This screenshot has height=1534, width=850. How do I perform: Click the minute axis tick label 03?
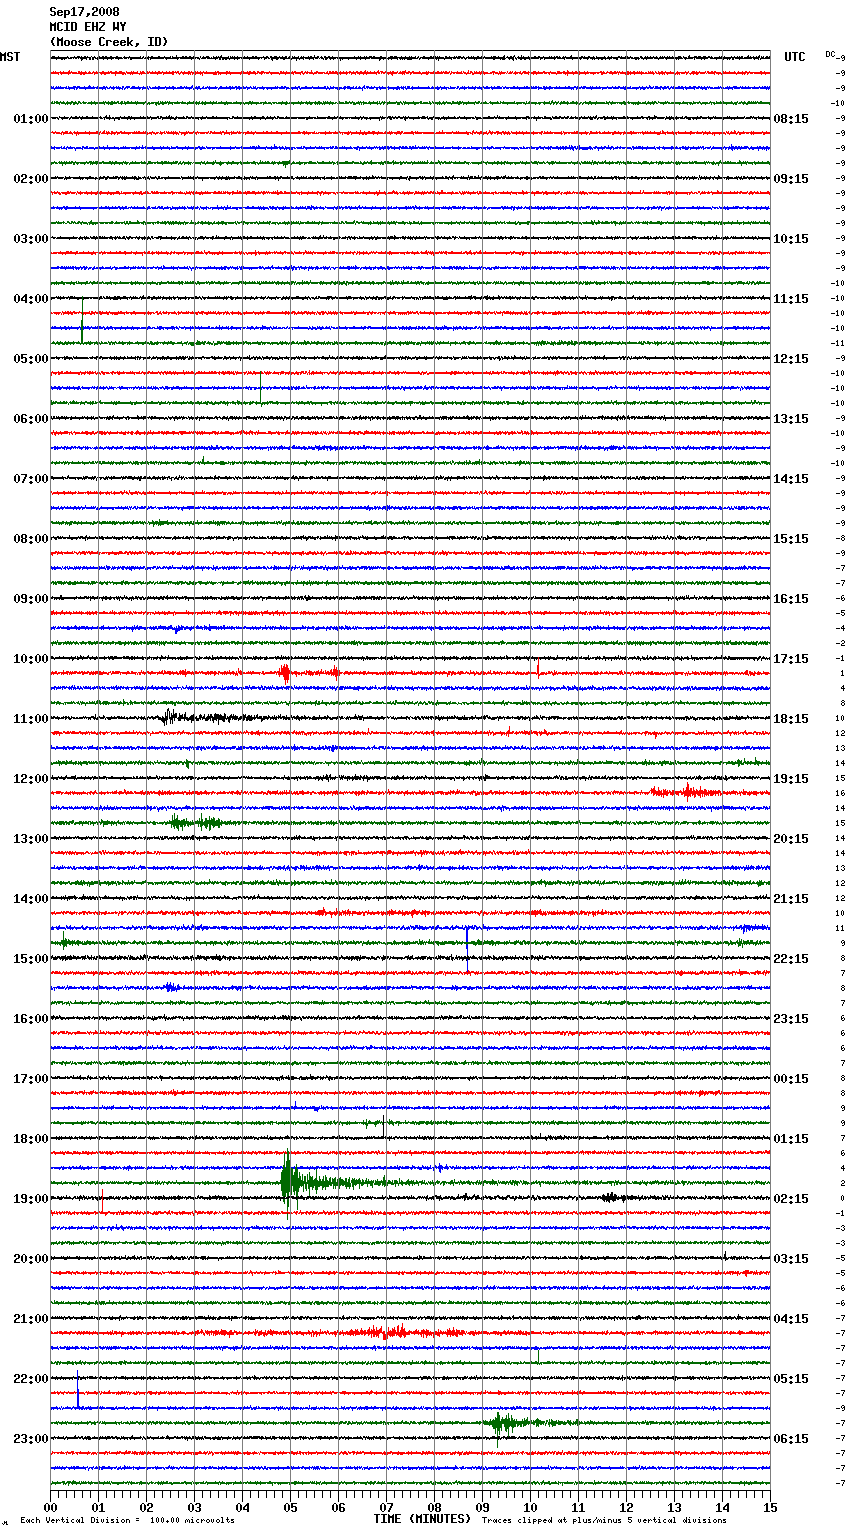point(195,1507)
